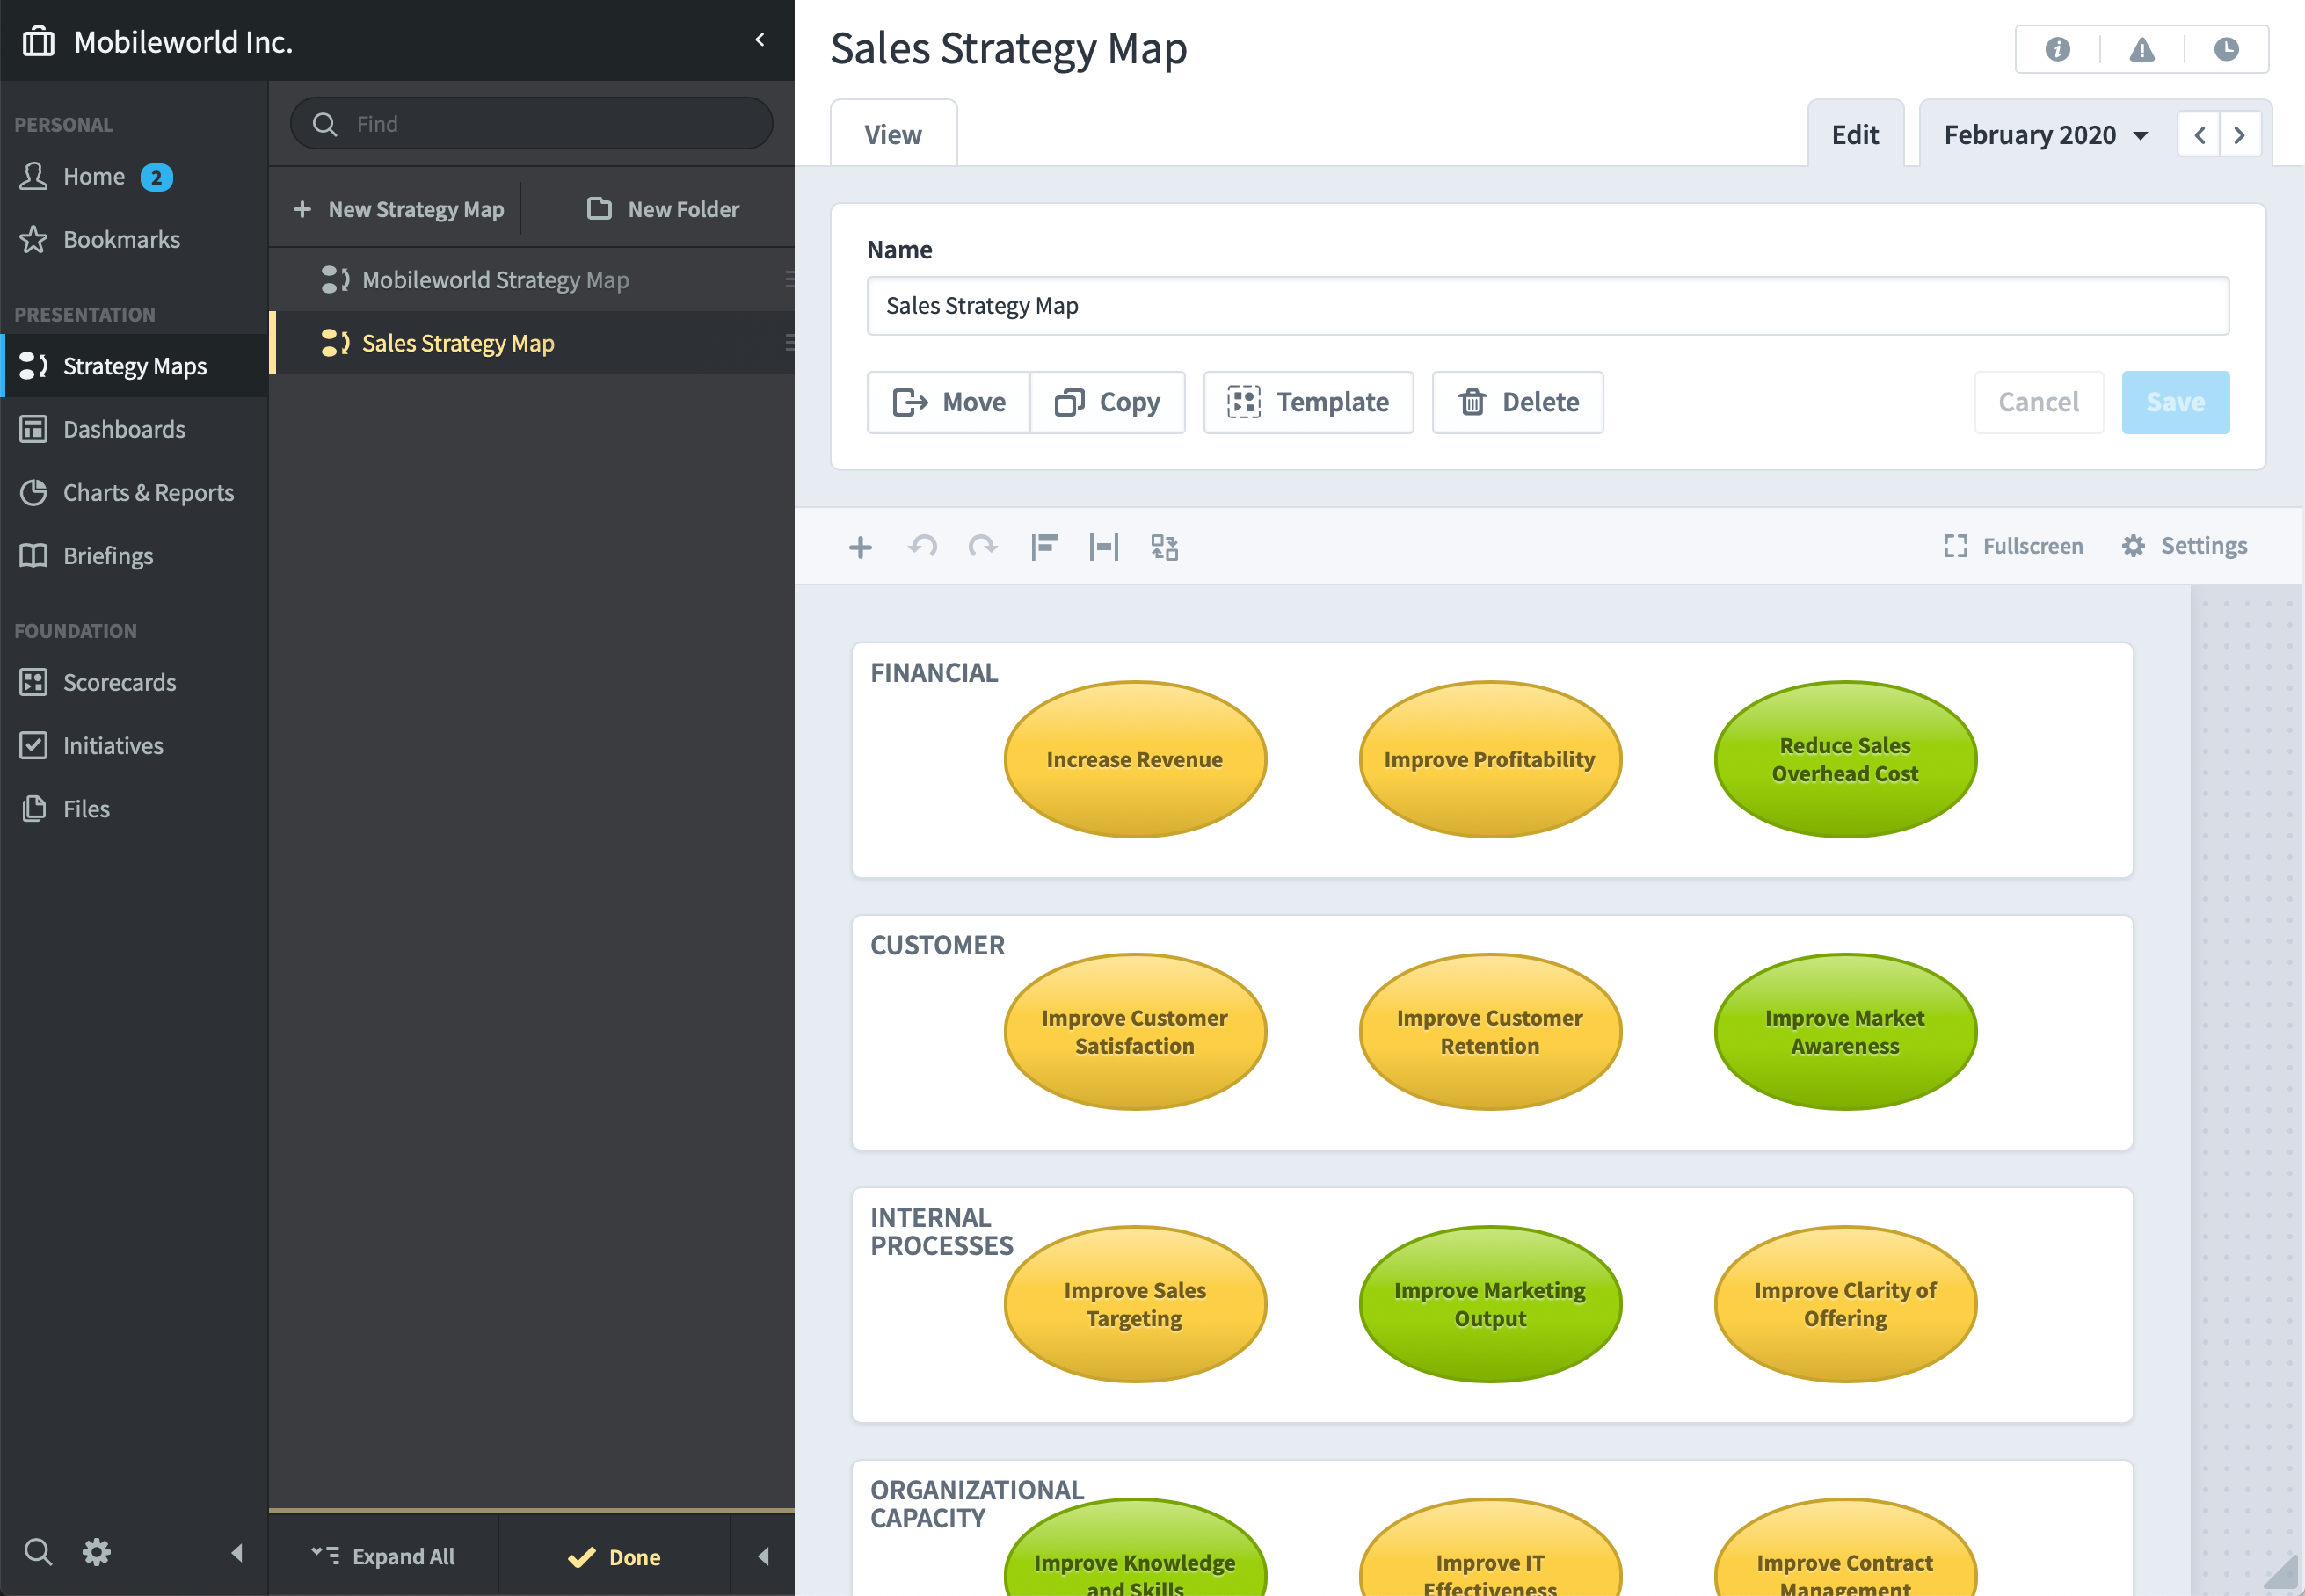Redo the canvas action
2305x1596 pixels.
point(983,547)
